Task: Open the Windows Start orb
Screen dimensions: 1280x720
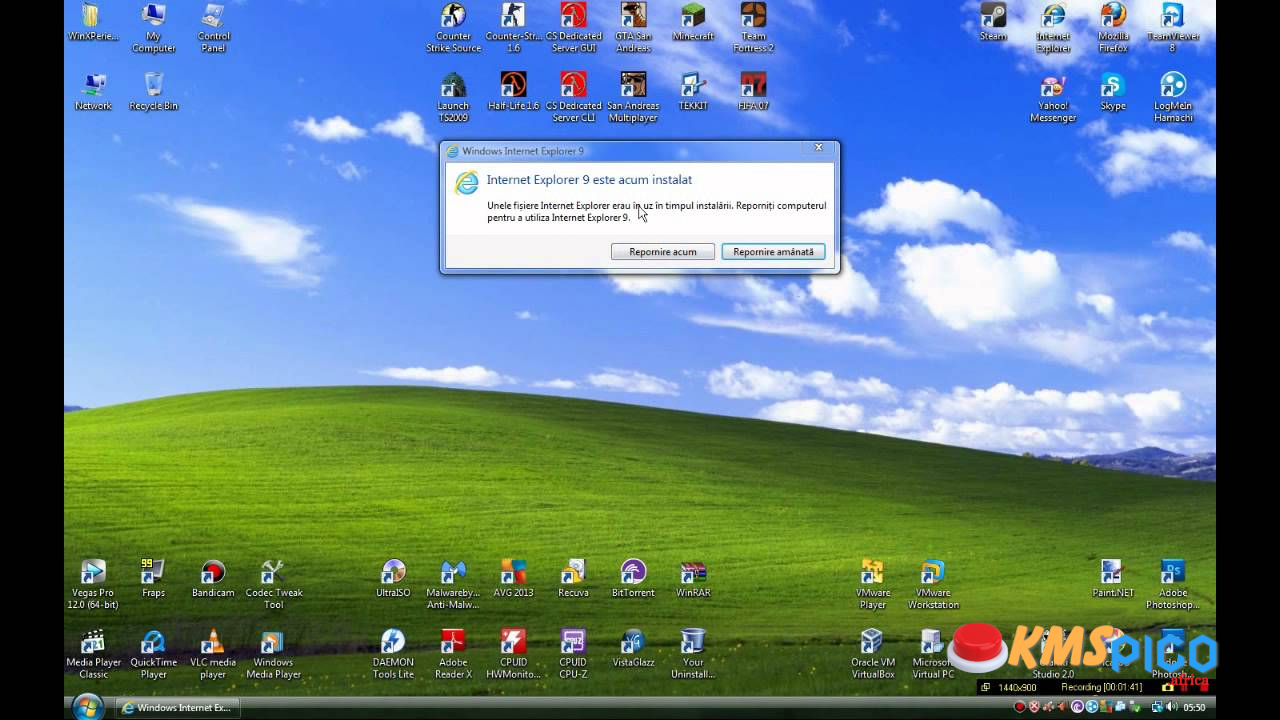Action: pyautogui.click(x=88, y=707)
